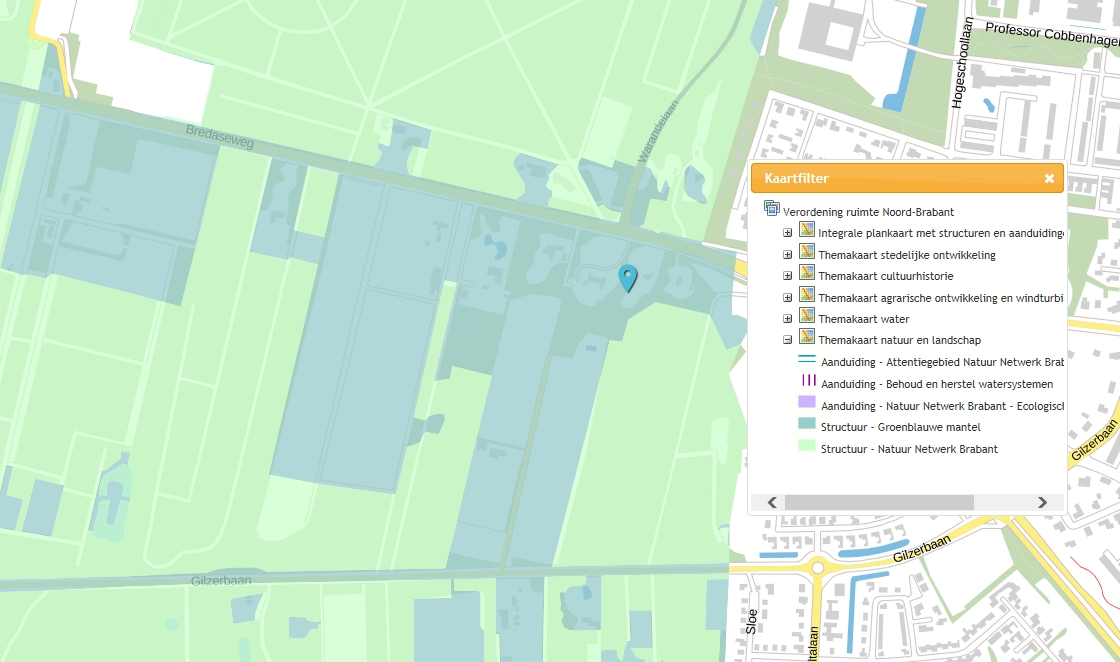
Task: Click the Warandelaan road label
Action: coord(658,131)
